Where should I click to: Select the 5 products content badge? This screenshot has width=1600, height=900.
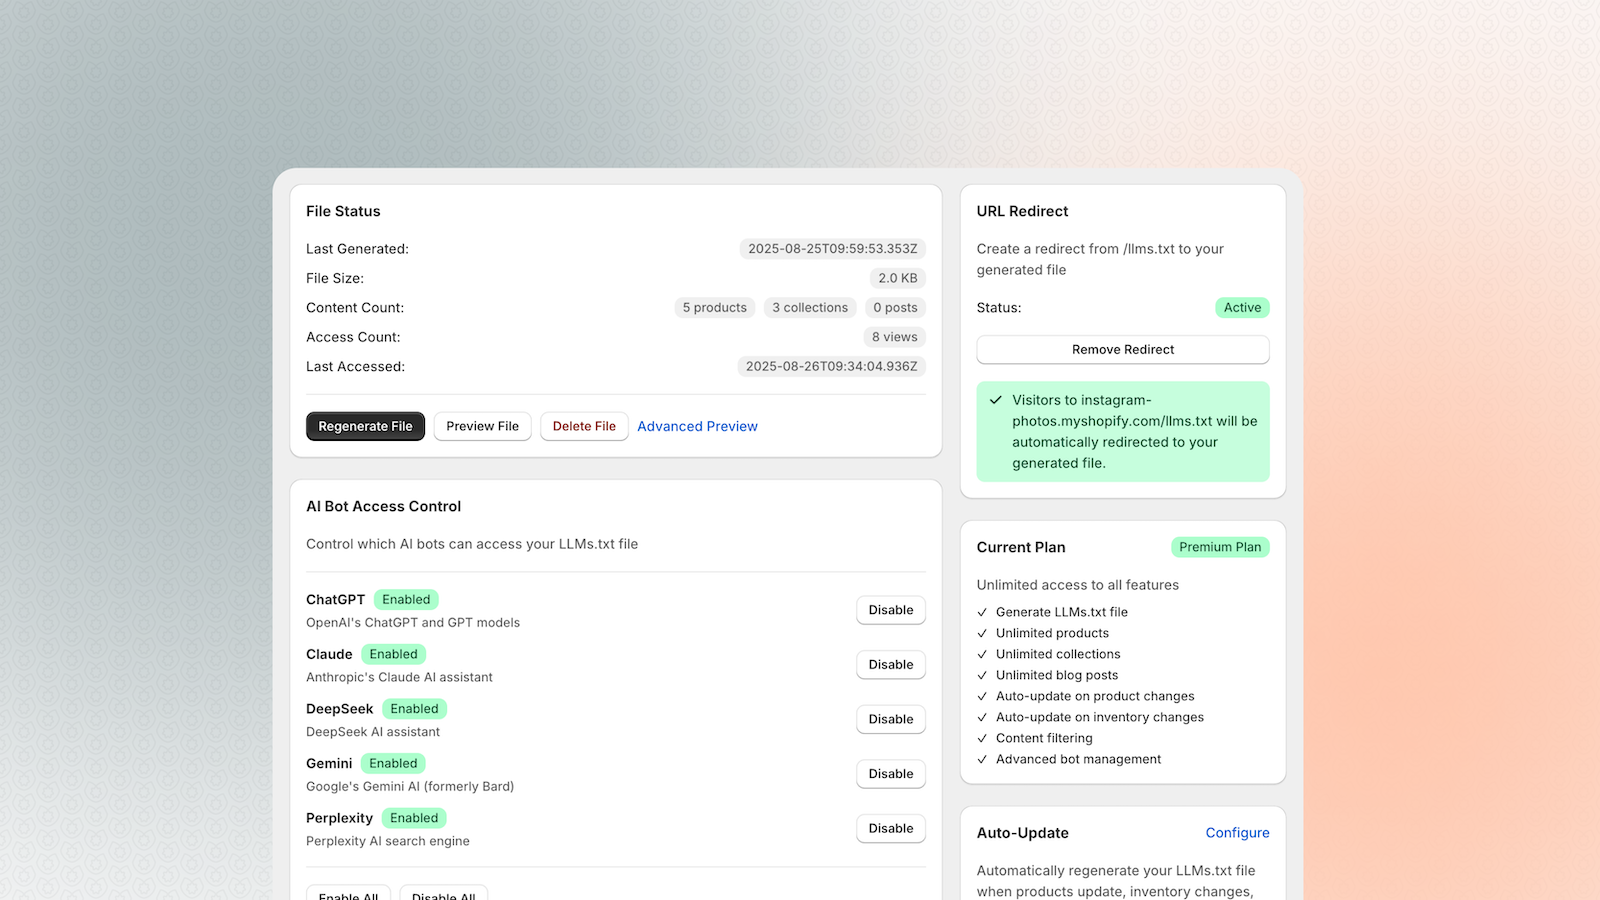coord(714,308)
